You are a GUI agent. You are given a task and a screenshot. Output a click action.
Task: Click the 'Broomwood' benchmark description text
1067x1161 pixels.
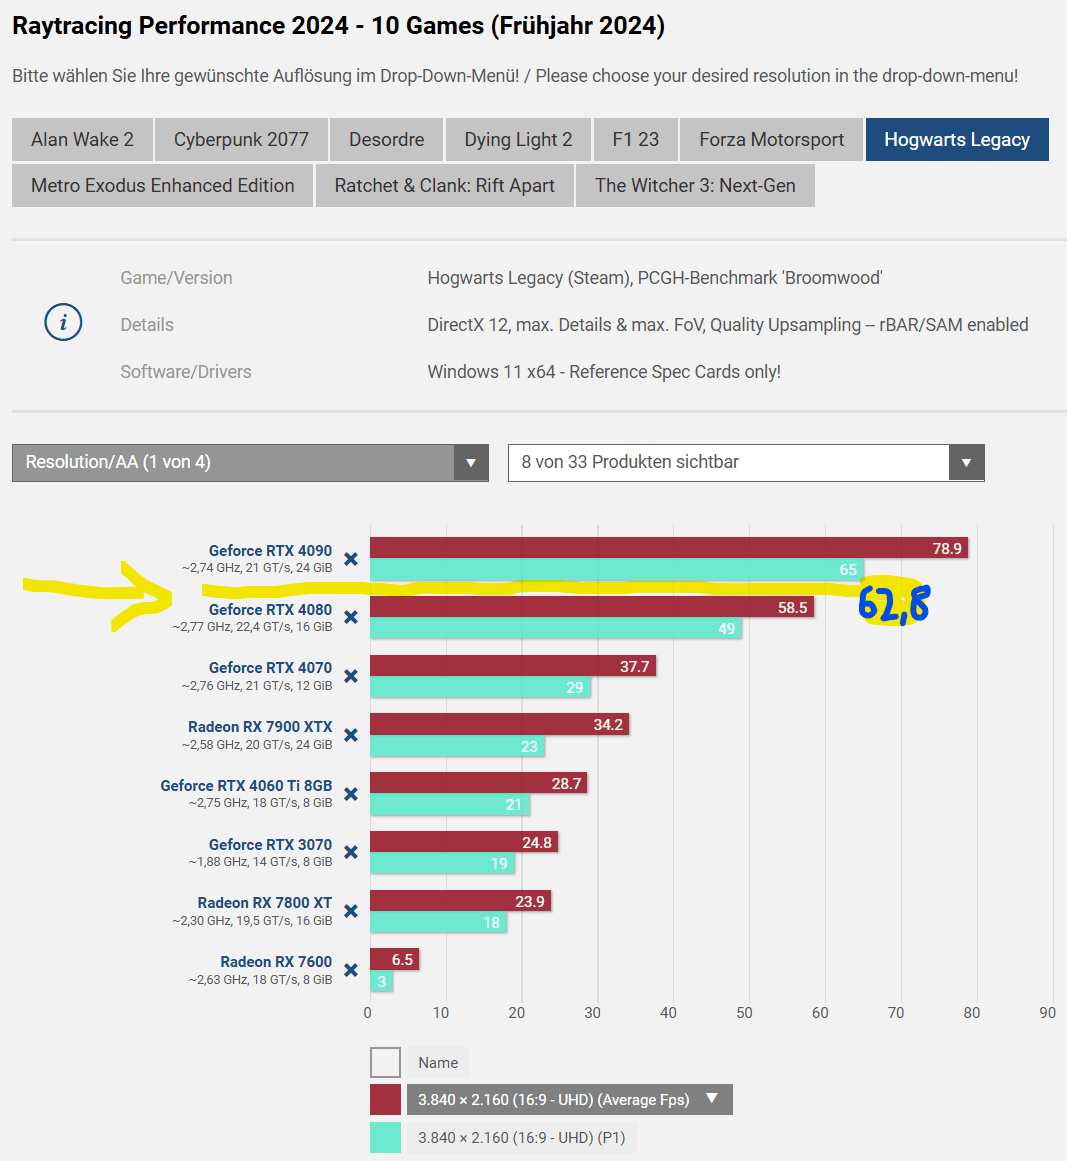(655, 278)
